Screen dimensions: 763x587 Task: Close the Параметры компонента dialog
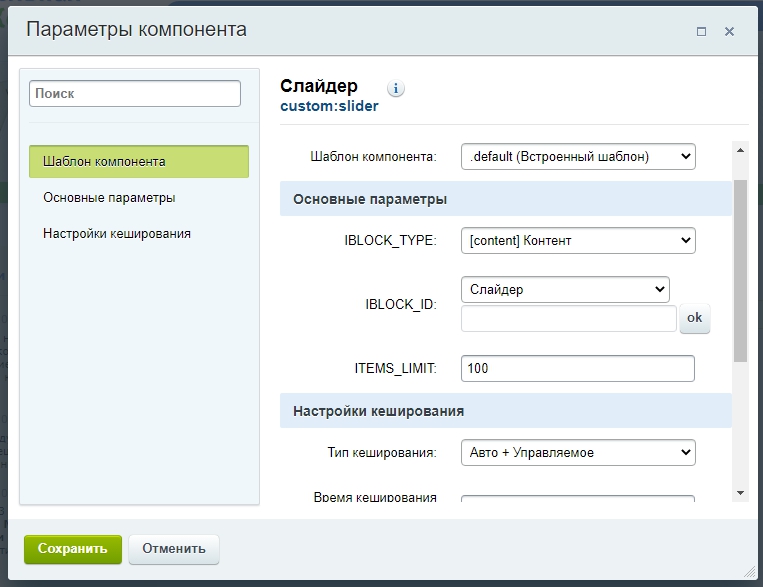[729, 32]
